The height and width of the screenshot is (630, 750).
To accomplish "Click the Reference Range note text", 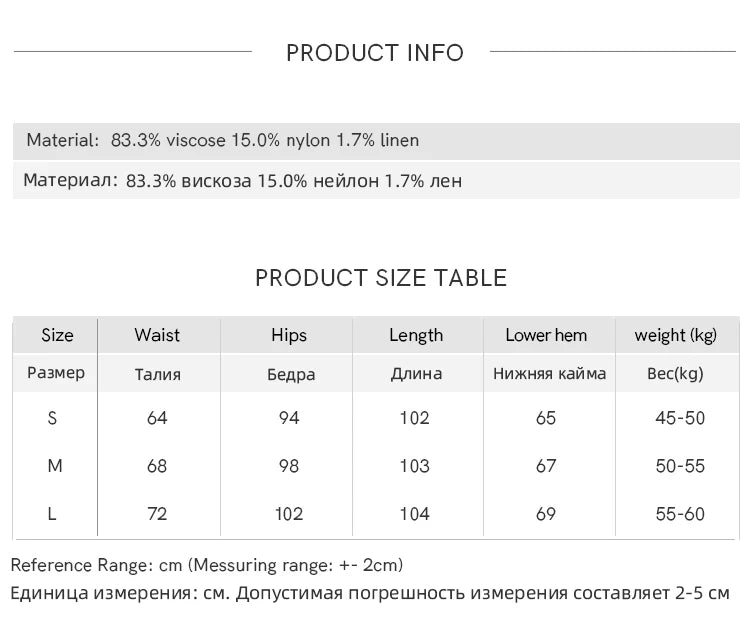I will point(207,565).
